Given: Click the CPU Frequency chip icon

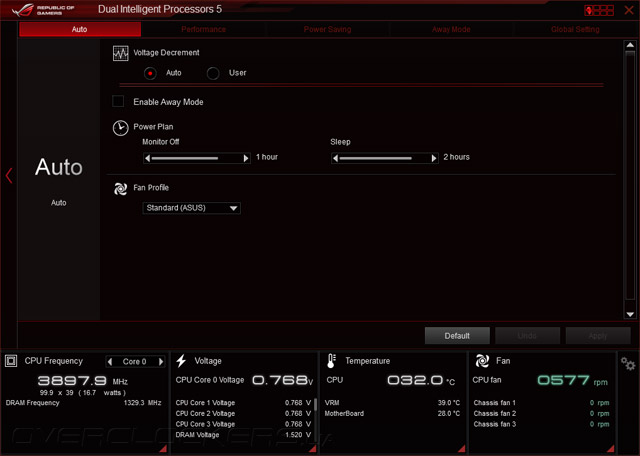Looking at the screenshot, I should 11,361.
